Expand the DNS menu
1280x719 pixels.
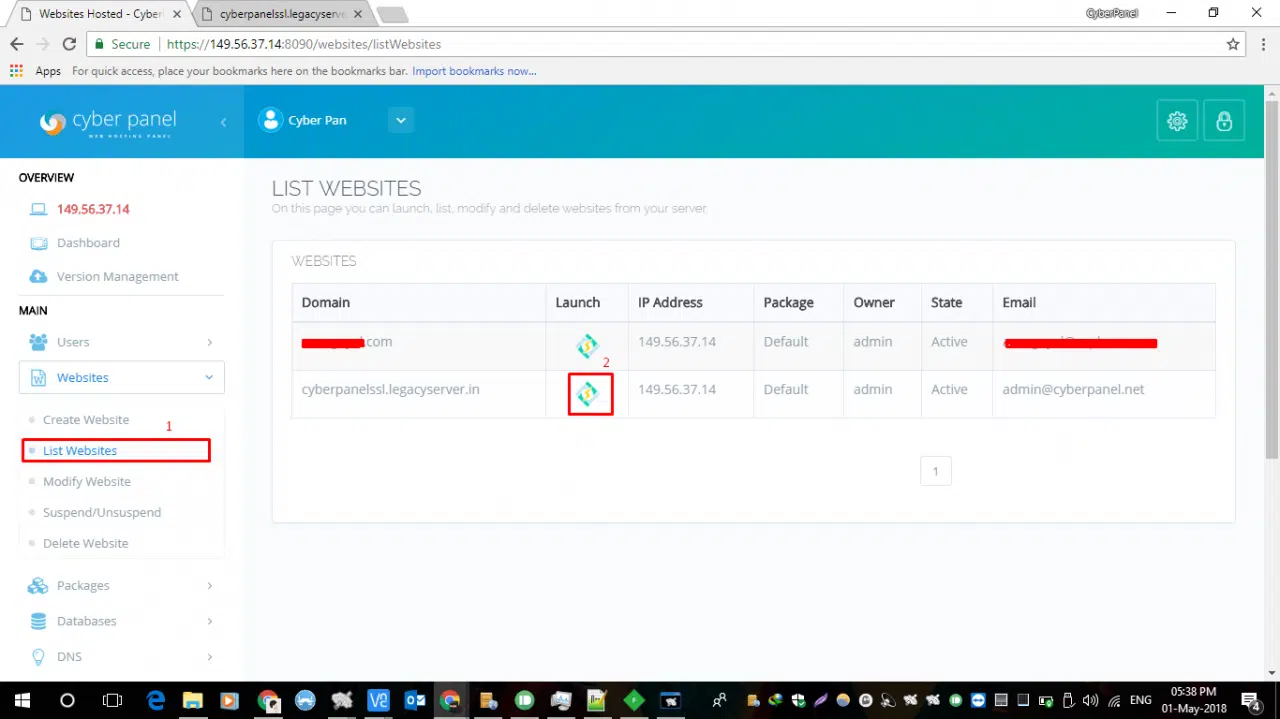pyautogui.click(x=122, y=657)
